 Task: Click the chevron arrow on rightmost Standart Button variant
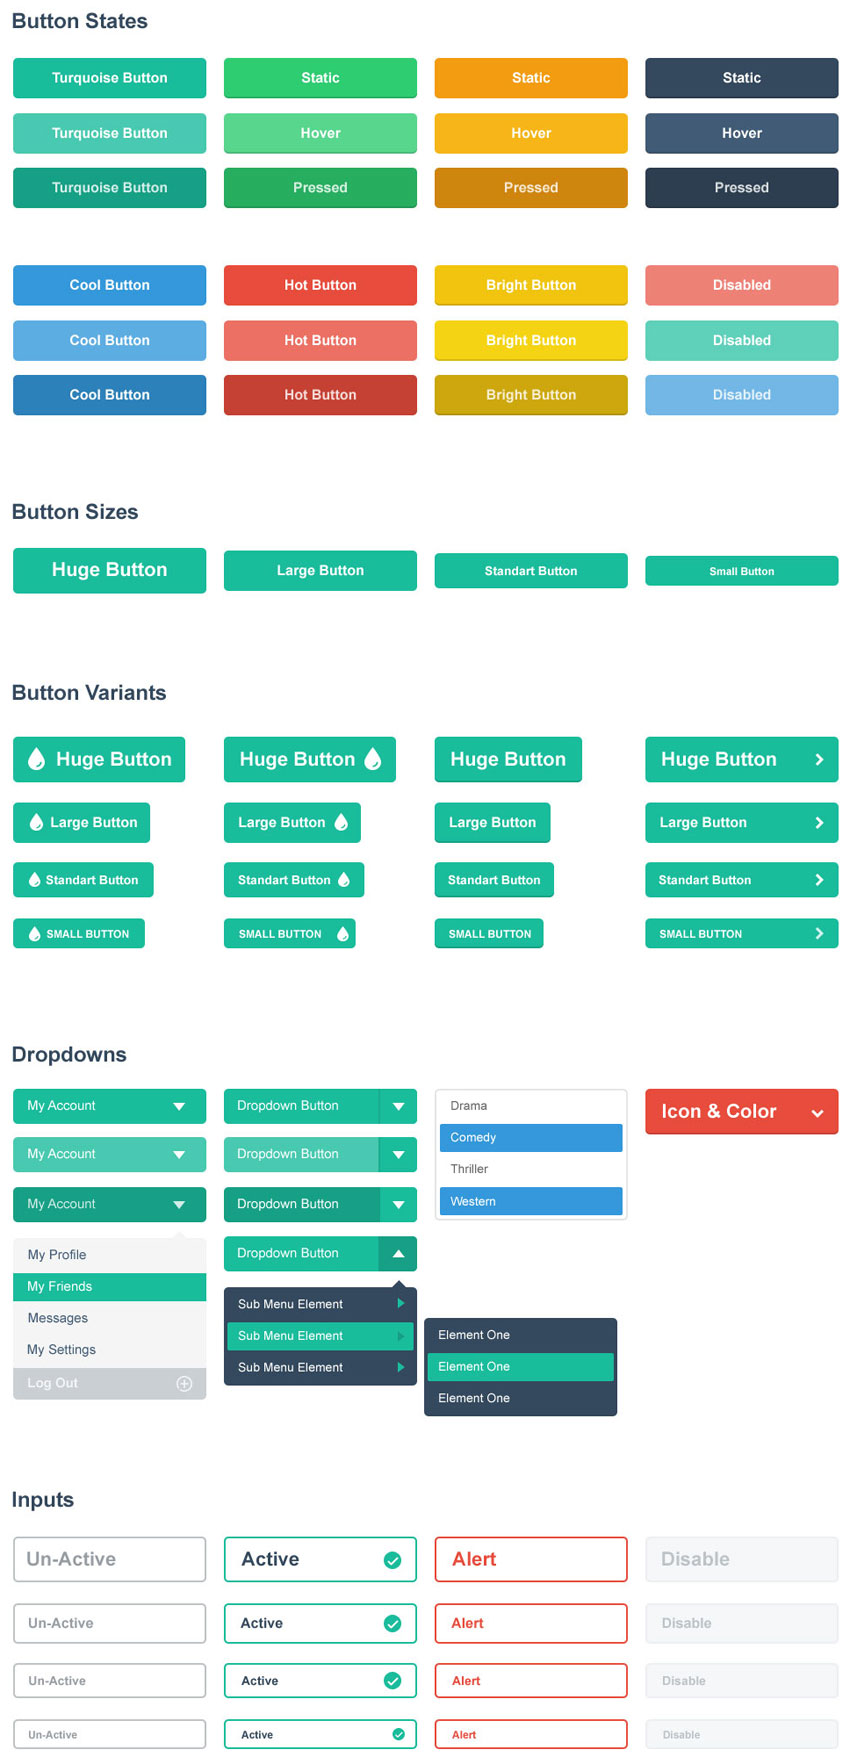(x=819, y=880)
